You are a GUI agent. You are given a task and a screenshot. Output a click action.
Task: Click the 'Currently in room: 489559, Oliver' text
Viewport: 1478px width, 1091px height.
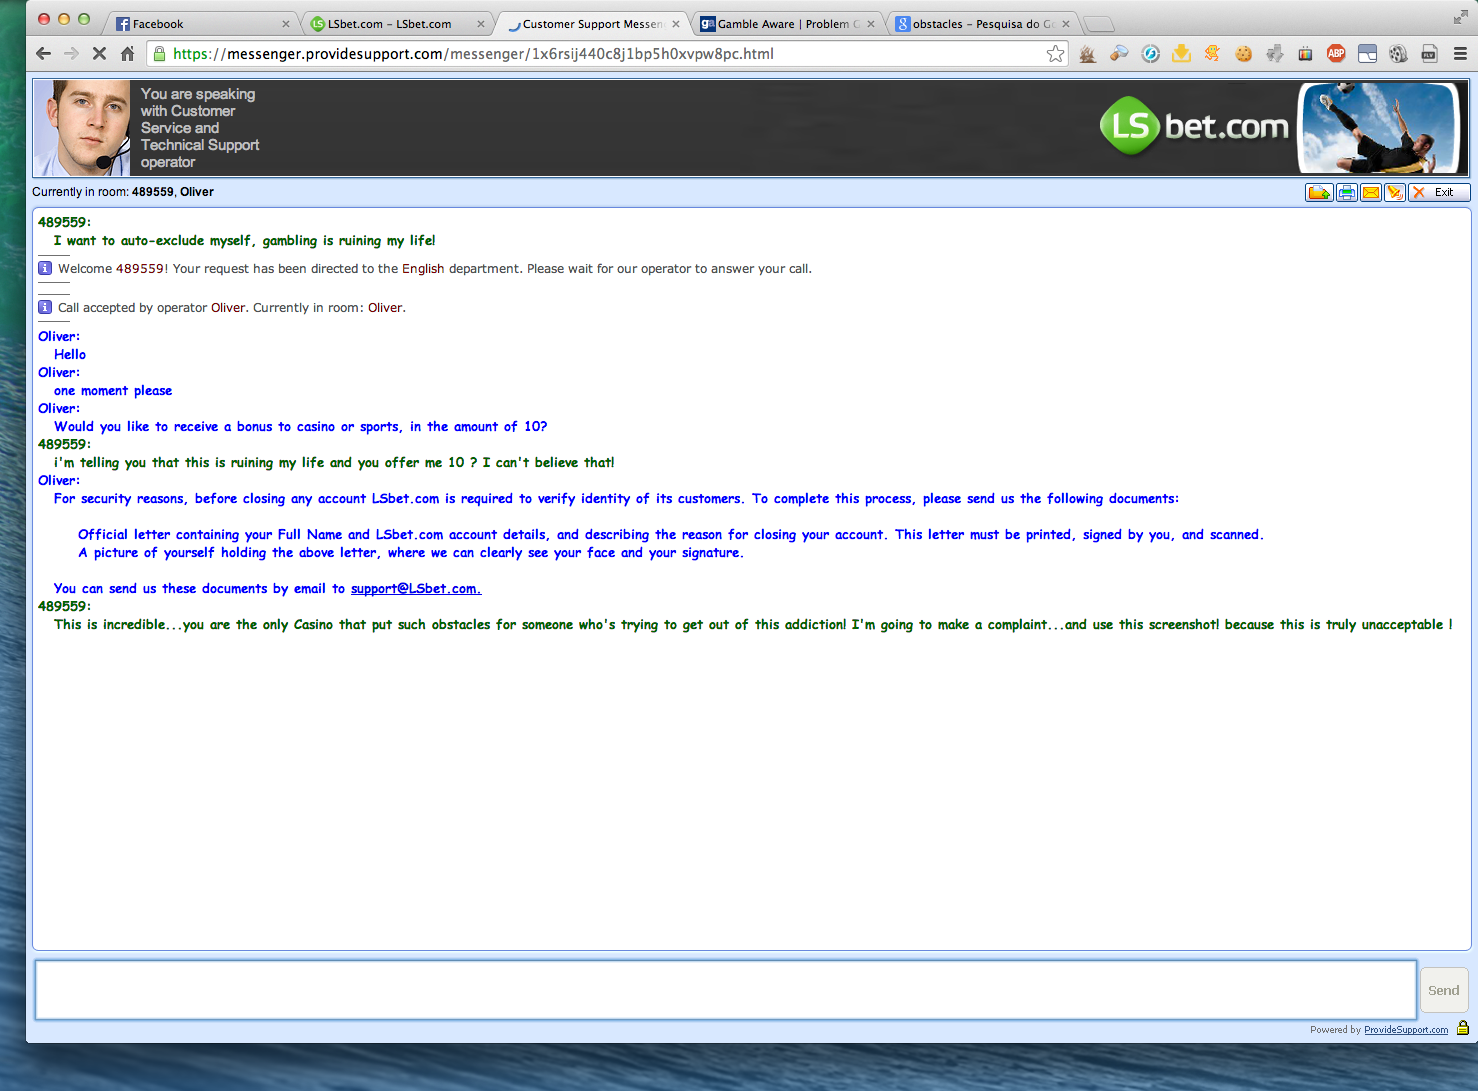coord(123,192)
